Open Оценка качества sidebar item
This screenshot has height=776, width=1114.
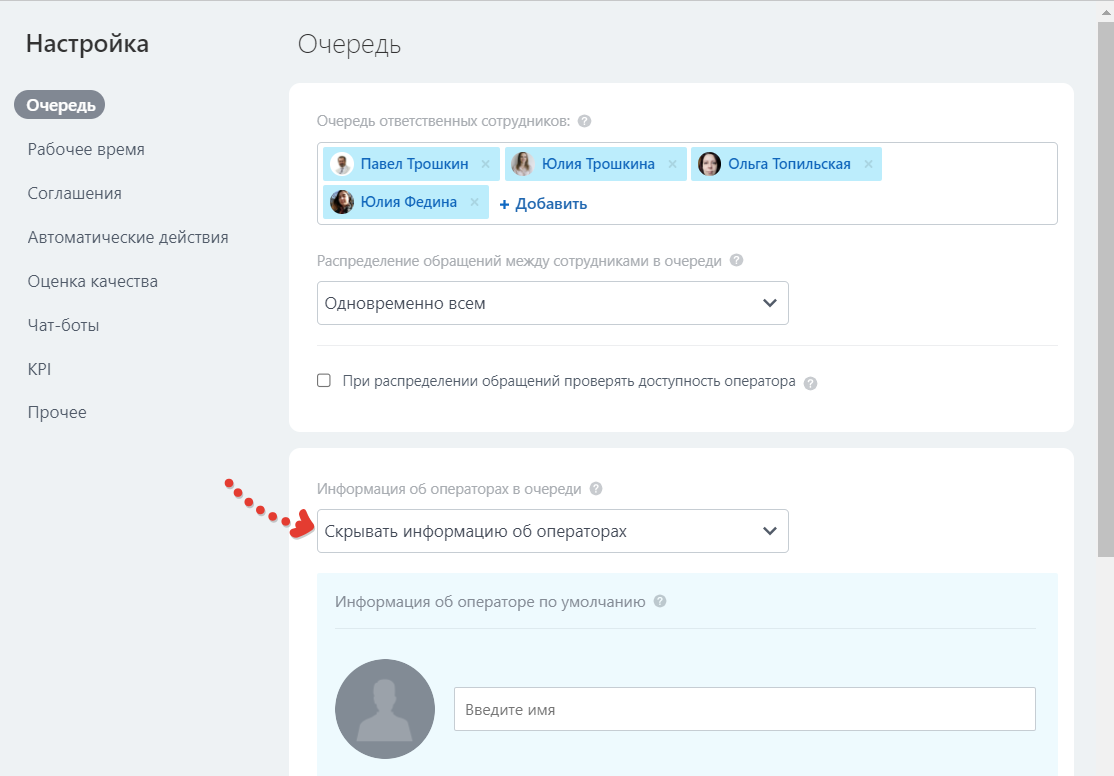(x=93, y=281)
